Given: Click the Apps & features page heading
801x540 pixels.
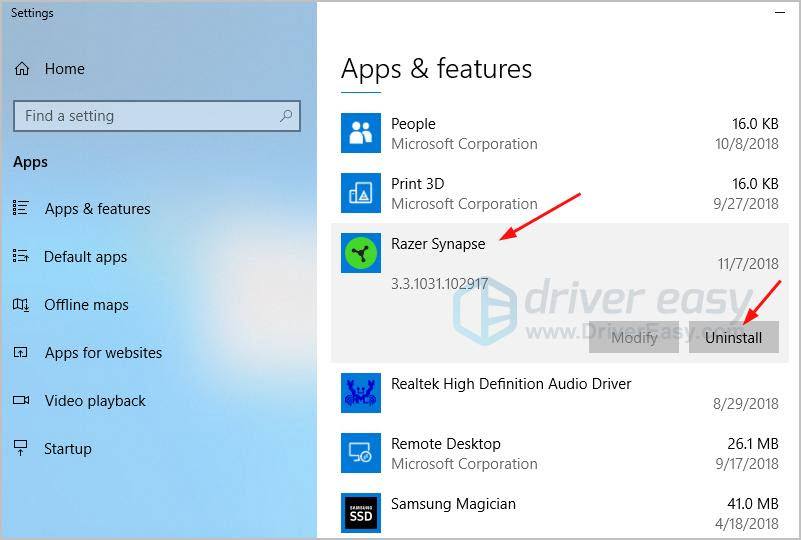Looking at the screenshot, I should tap(436, 69).
